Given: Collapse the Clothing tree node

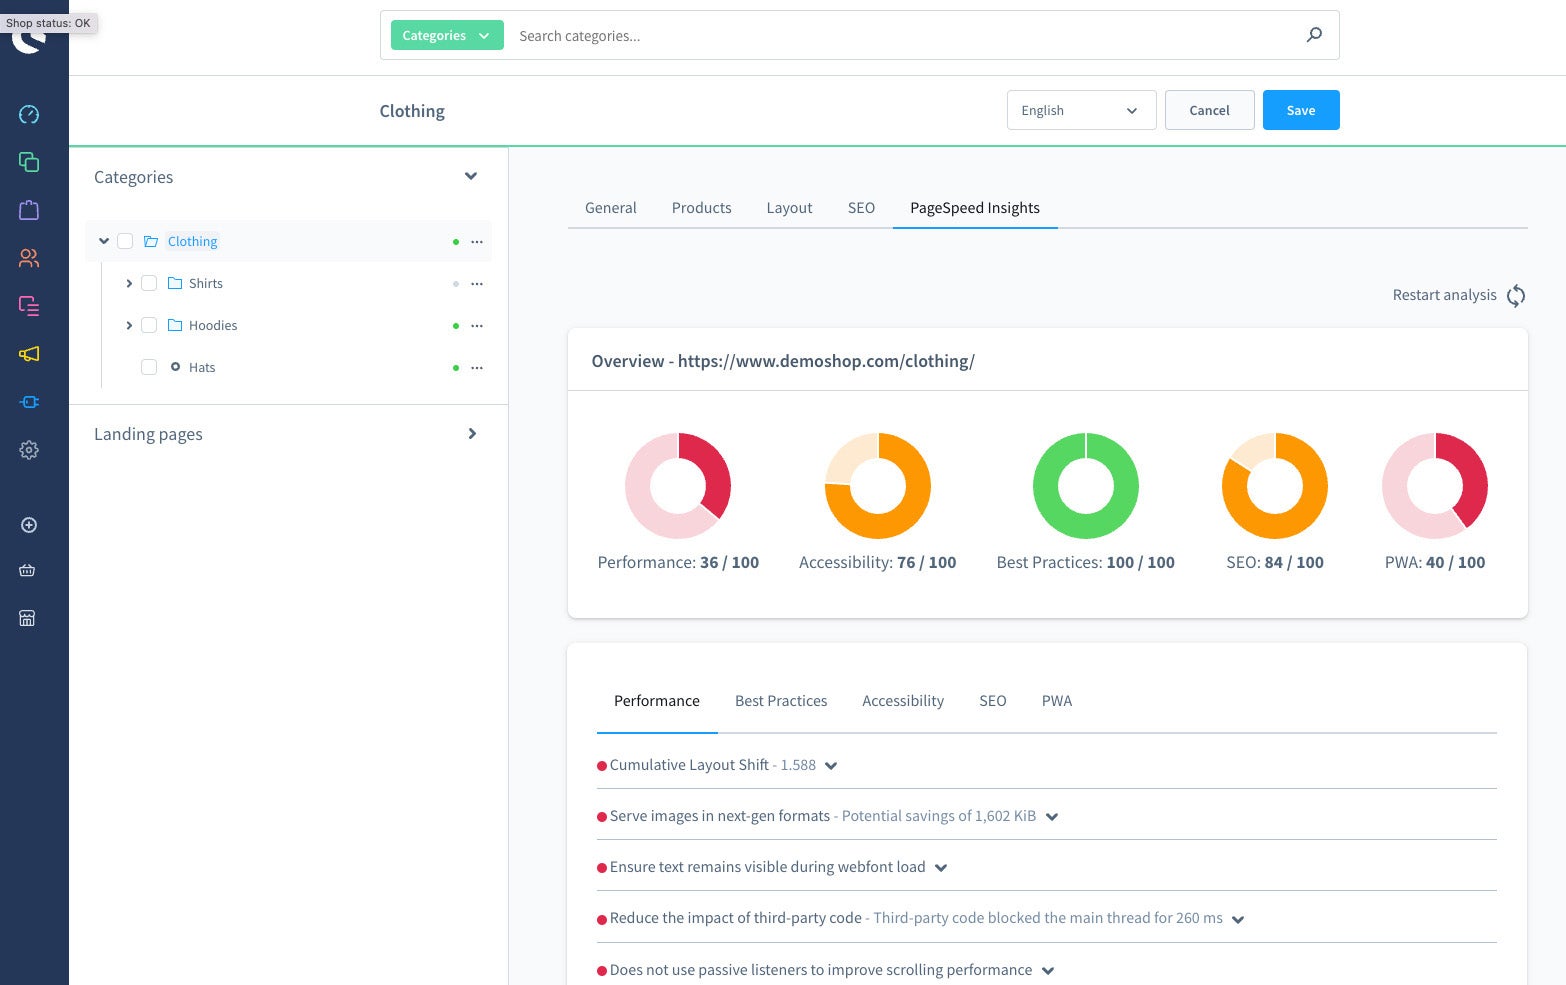Looking at the screenshot, I should click(x=103, y=241).
